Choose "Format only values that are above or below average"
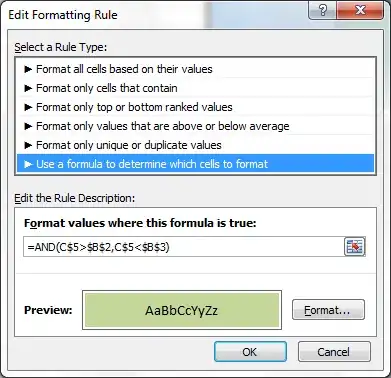391x378 pixels. tap(196, 126)
